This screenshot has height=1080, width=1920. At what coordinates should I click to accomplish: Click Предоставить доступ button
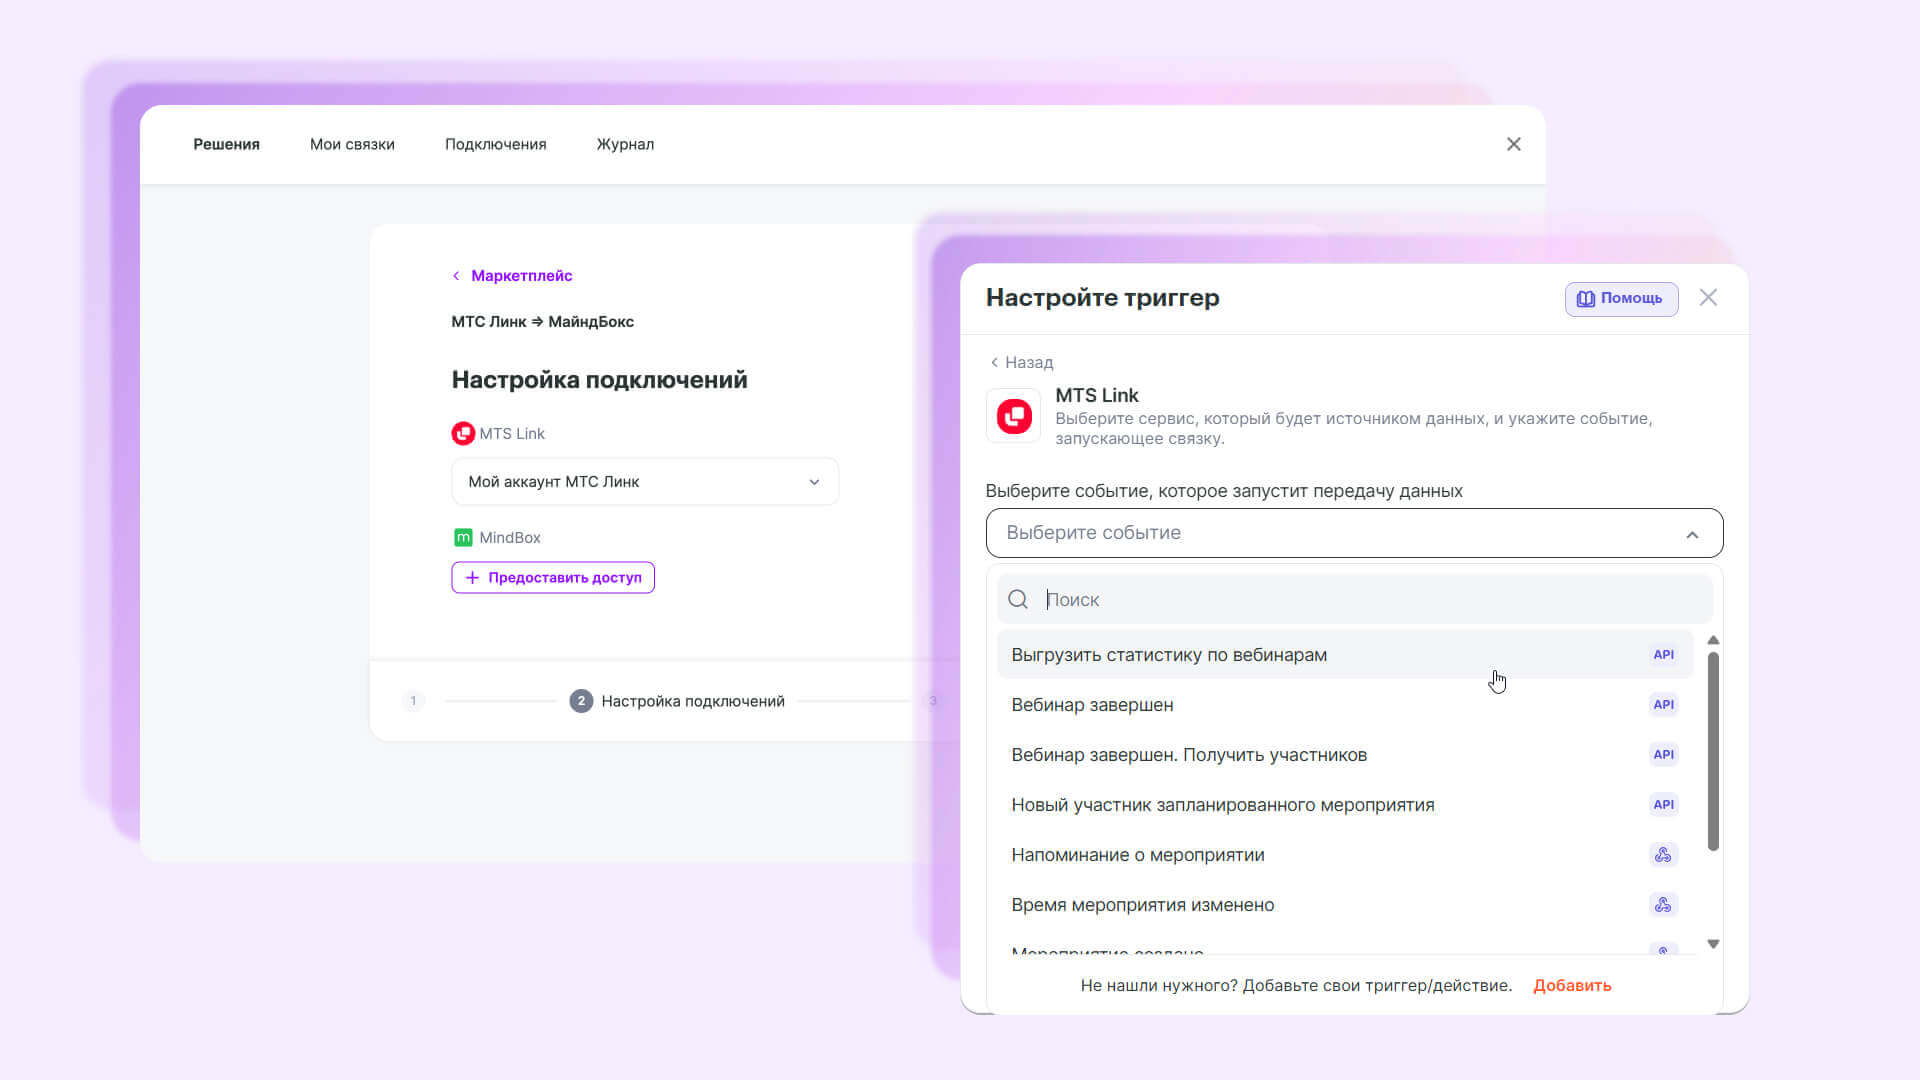553,577
